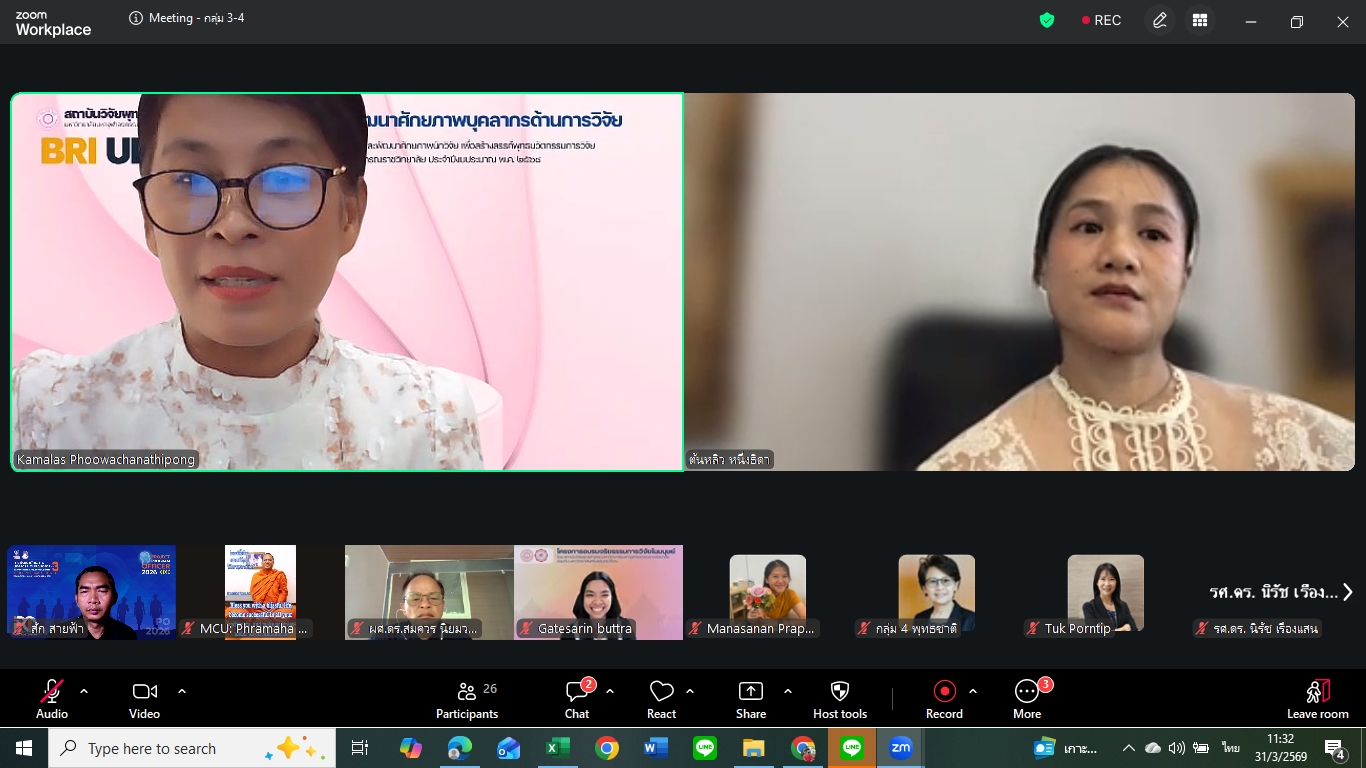The width and height of the screenshot is (1366, 768).
Task: Unmute microphone with Audio button
Action: click(52, 699)
